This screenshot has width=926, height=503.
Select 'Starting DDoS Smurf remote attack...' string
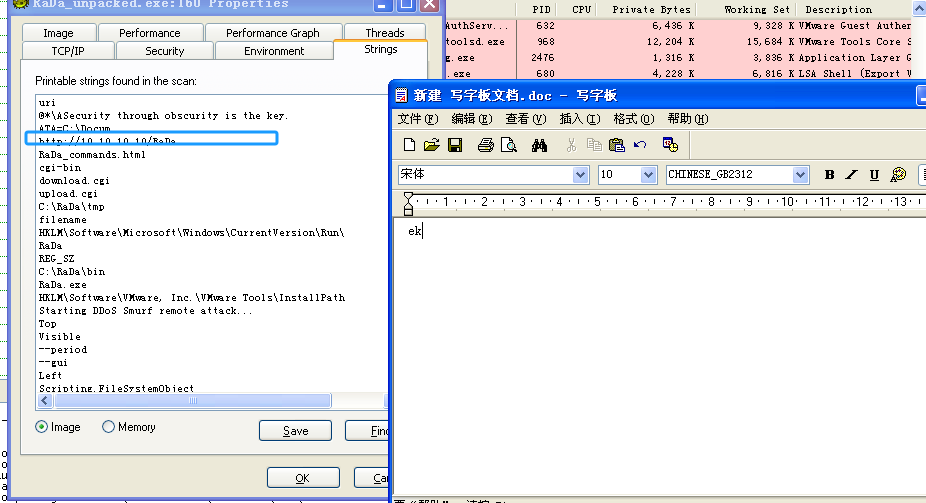(145, 310)
